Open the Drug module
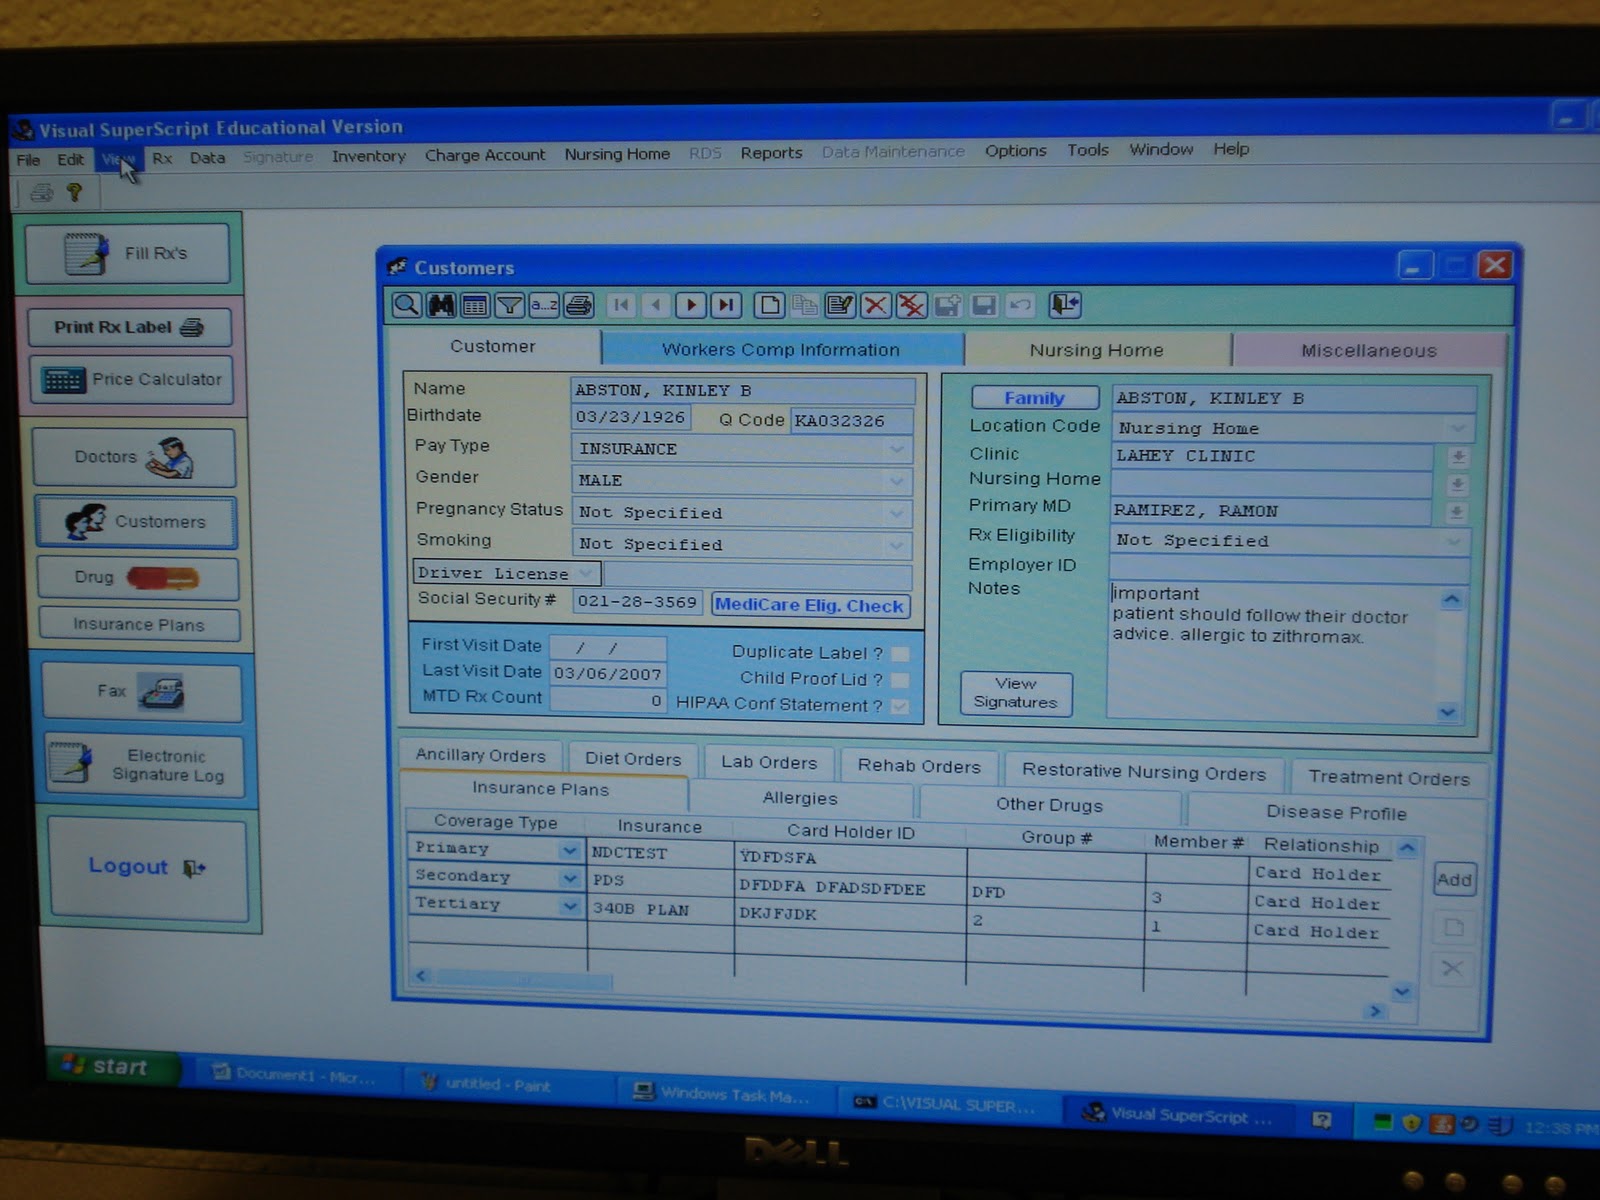 coord(137,578)
